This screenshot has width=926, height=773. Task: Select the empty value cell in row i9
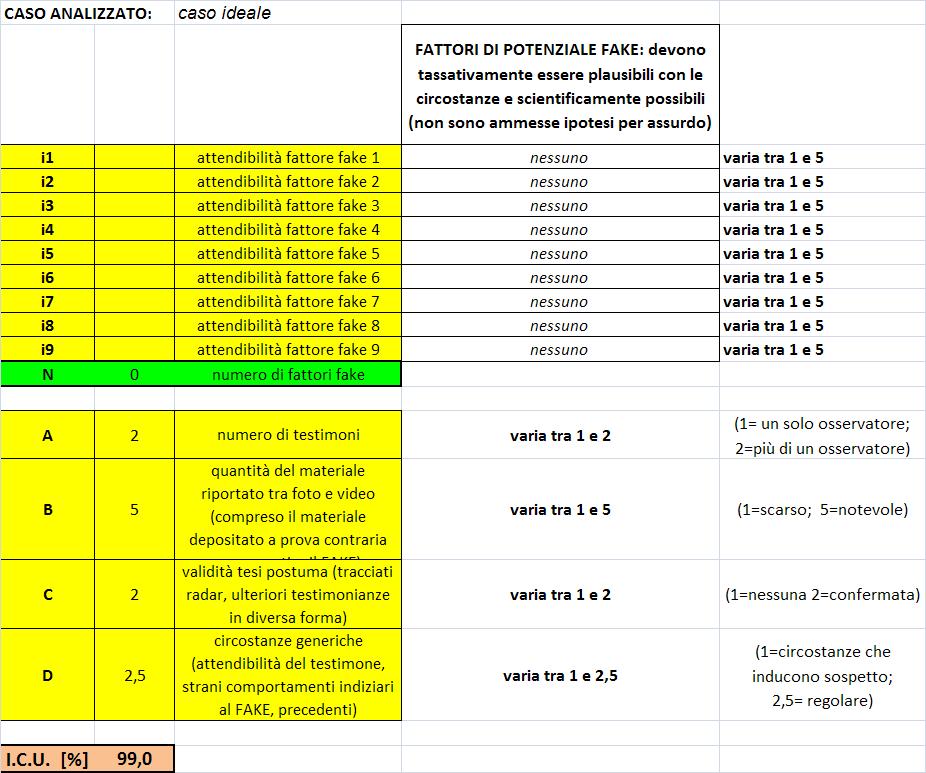click(134, 350)
